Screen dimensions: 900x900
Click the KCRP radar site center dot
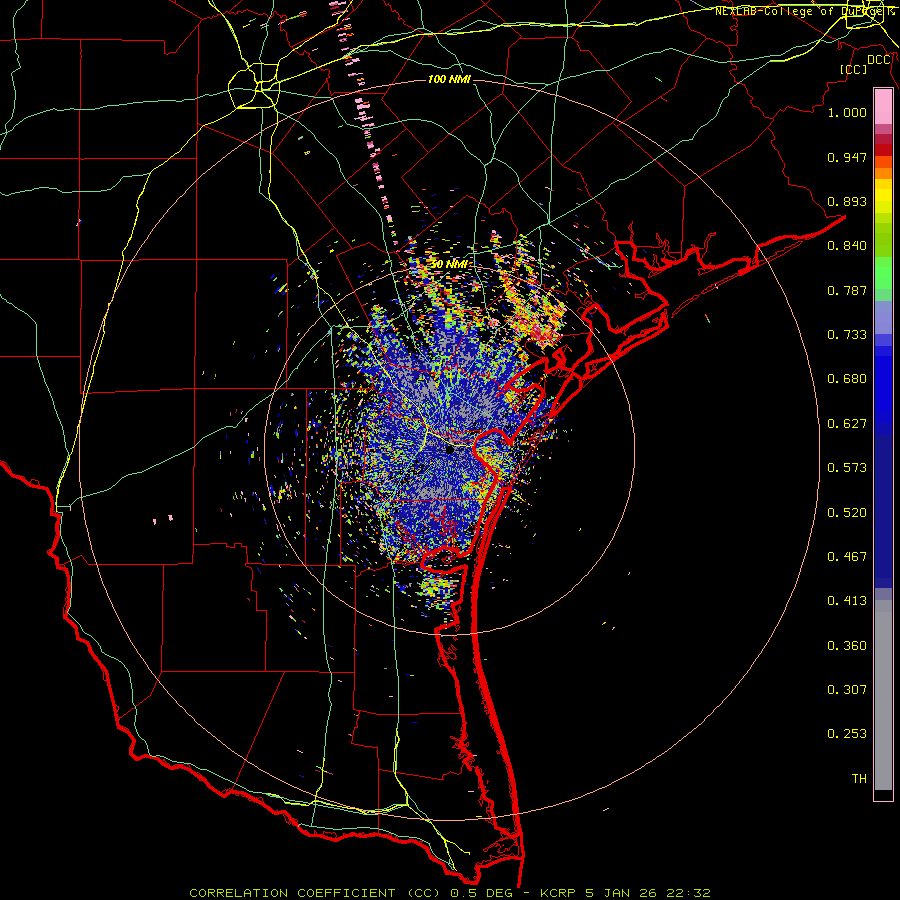450,449
